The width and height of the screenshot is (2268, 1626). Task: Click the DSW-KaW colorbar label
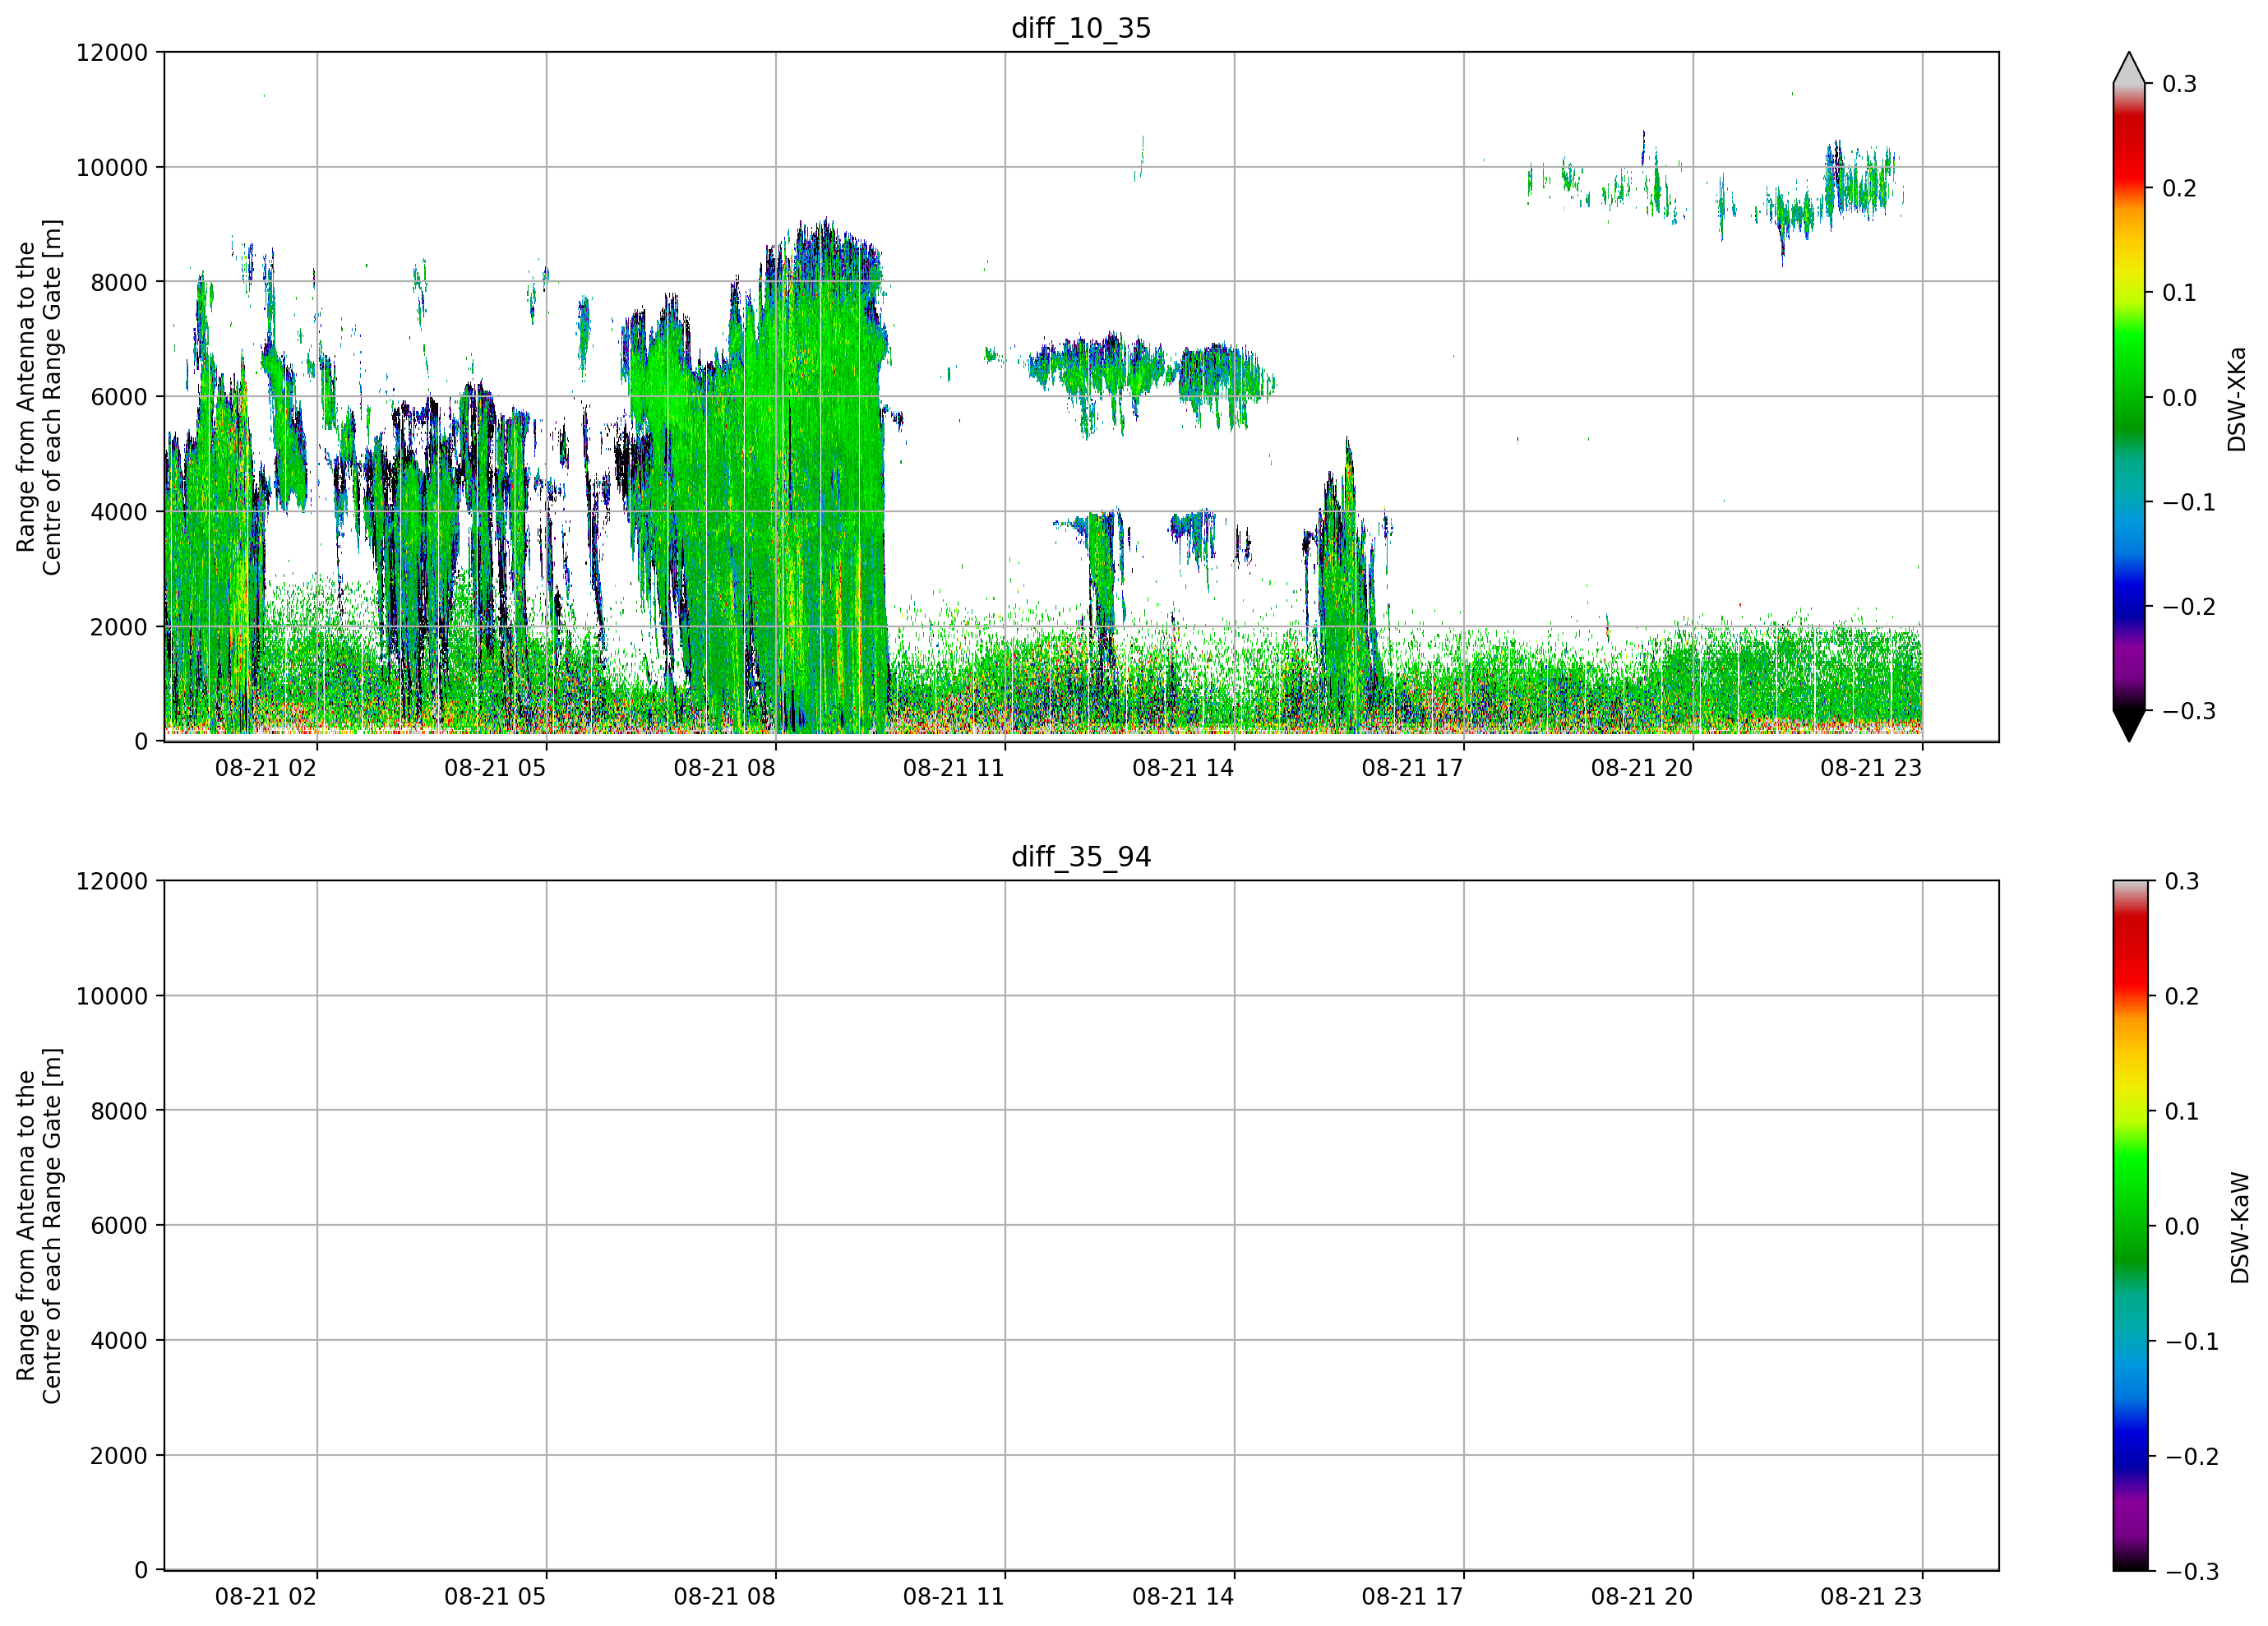click(2239, 1228)
